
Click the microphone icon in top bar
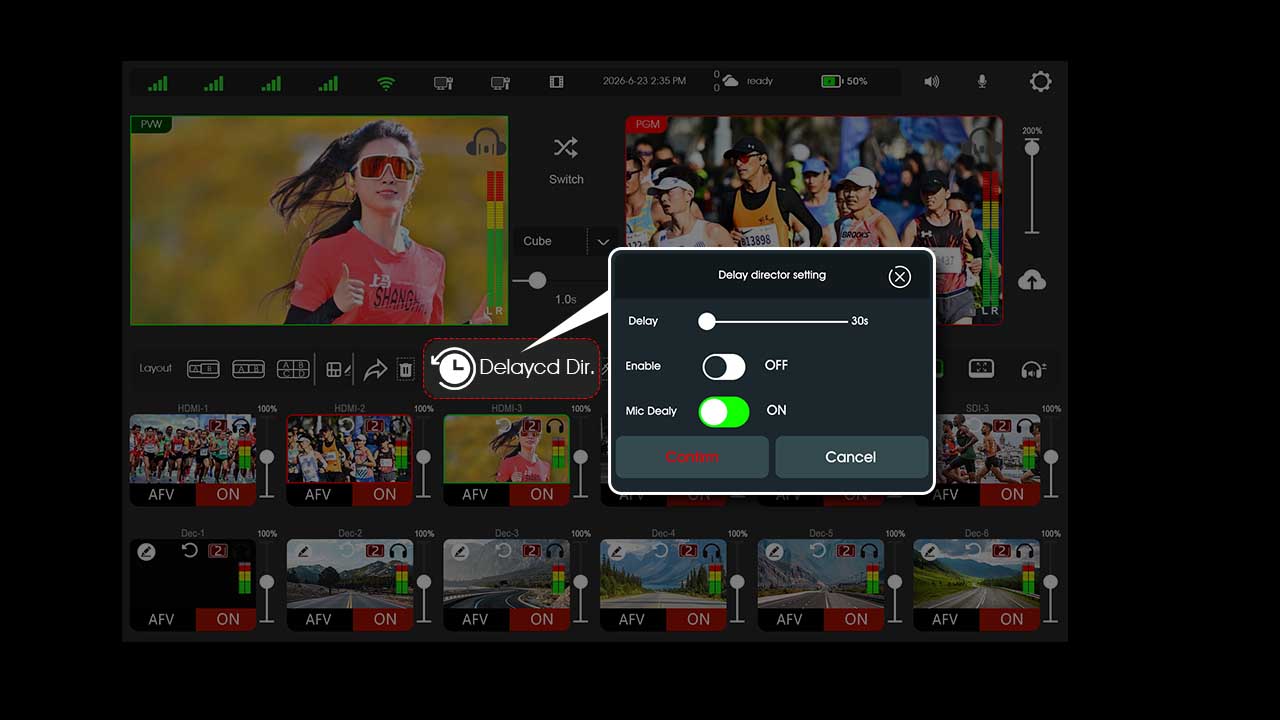982,81
